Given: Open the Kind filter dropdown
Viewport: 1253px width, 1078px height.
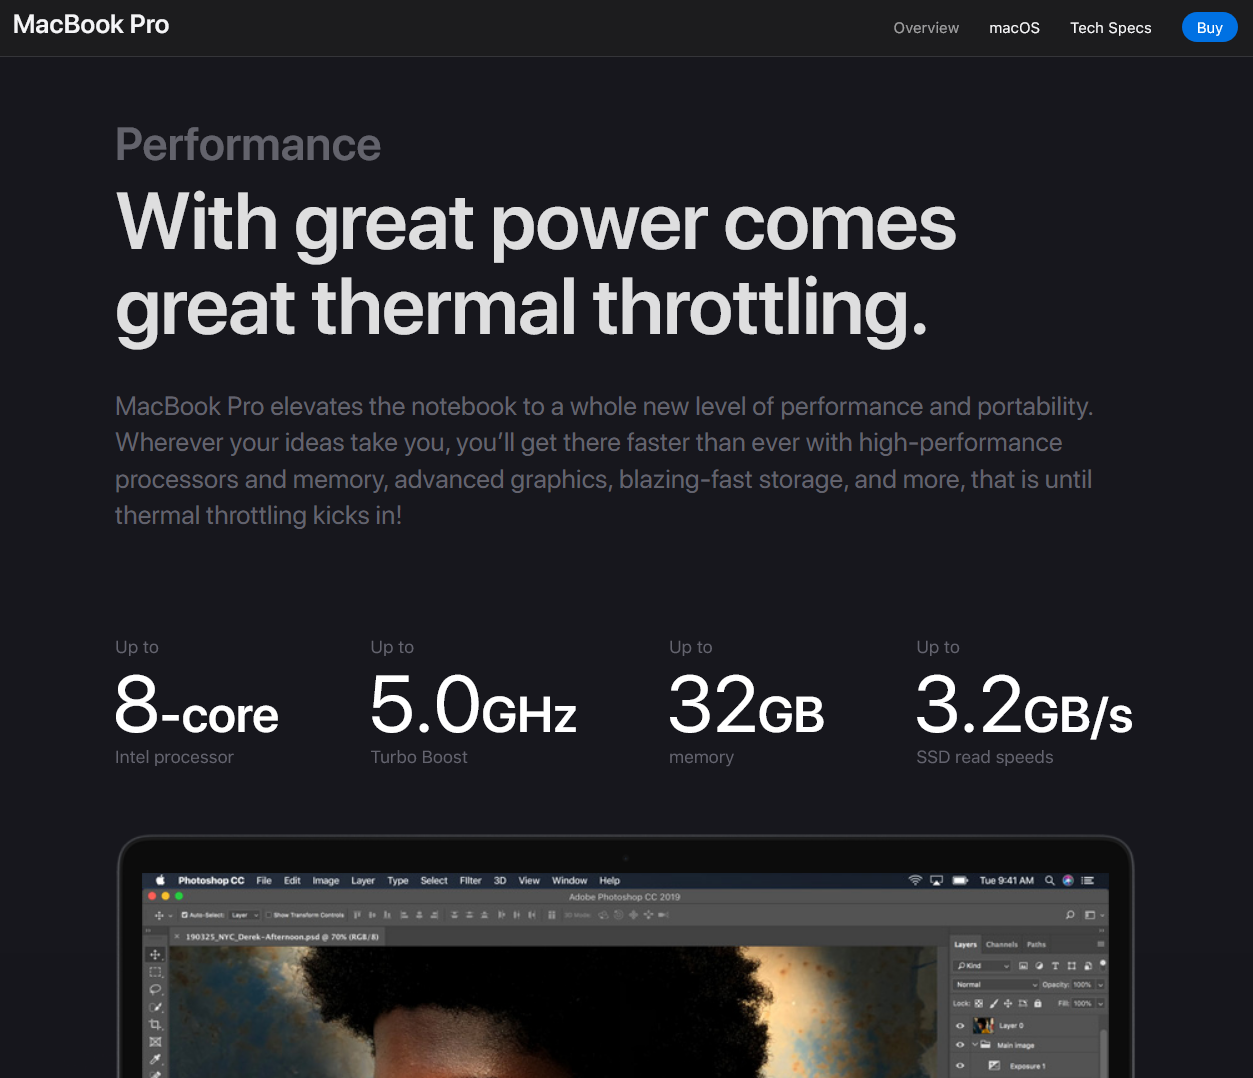Looking at the screenshot, I should (981, 966).
